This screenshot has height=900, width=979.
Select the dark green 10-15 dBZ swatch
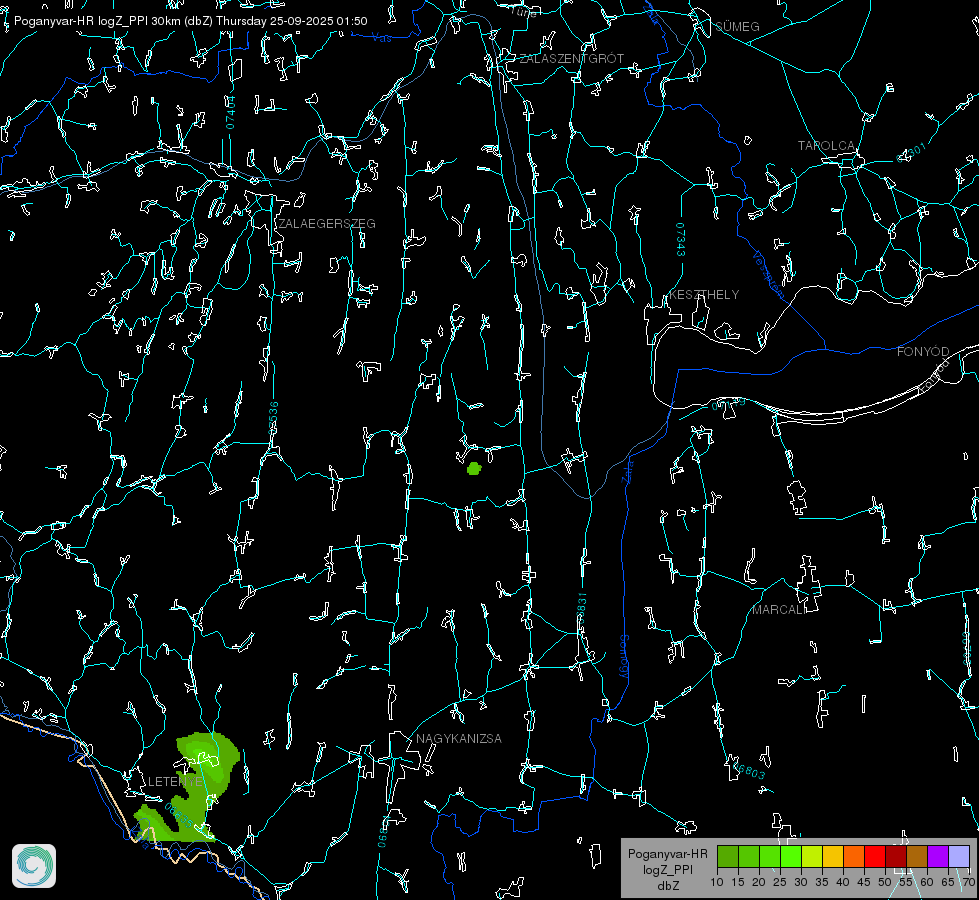coord(727,856)
